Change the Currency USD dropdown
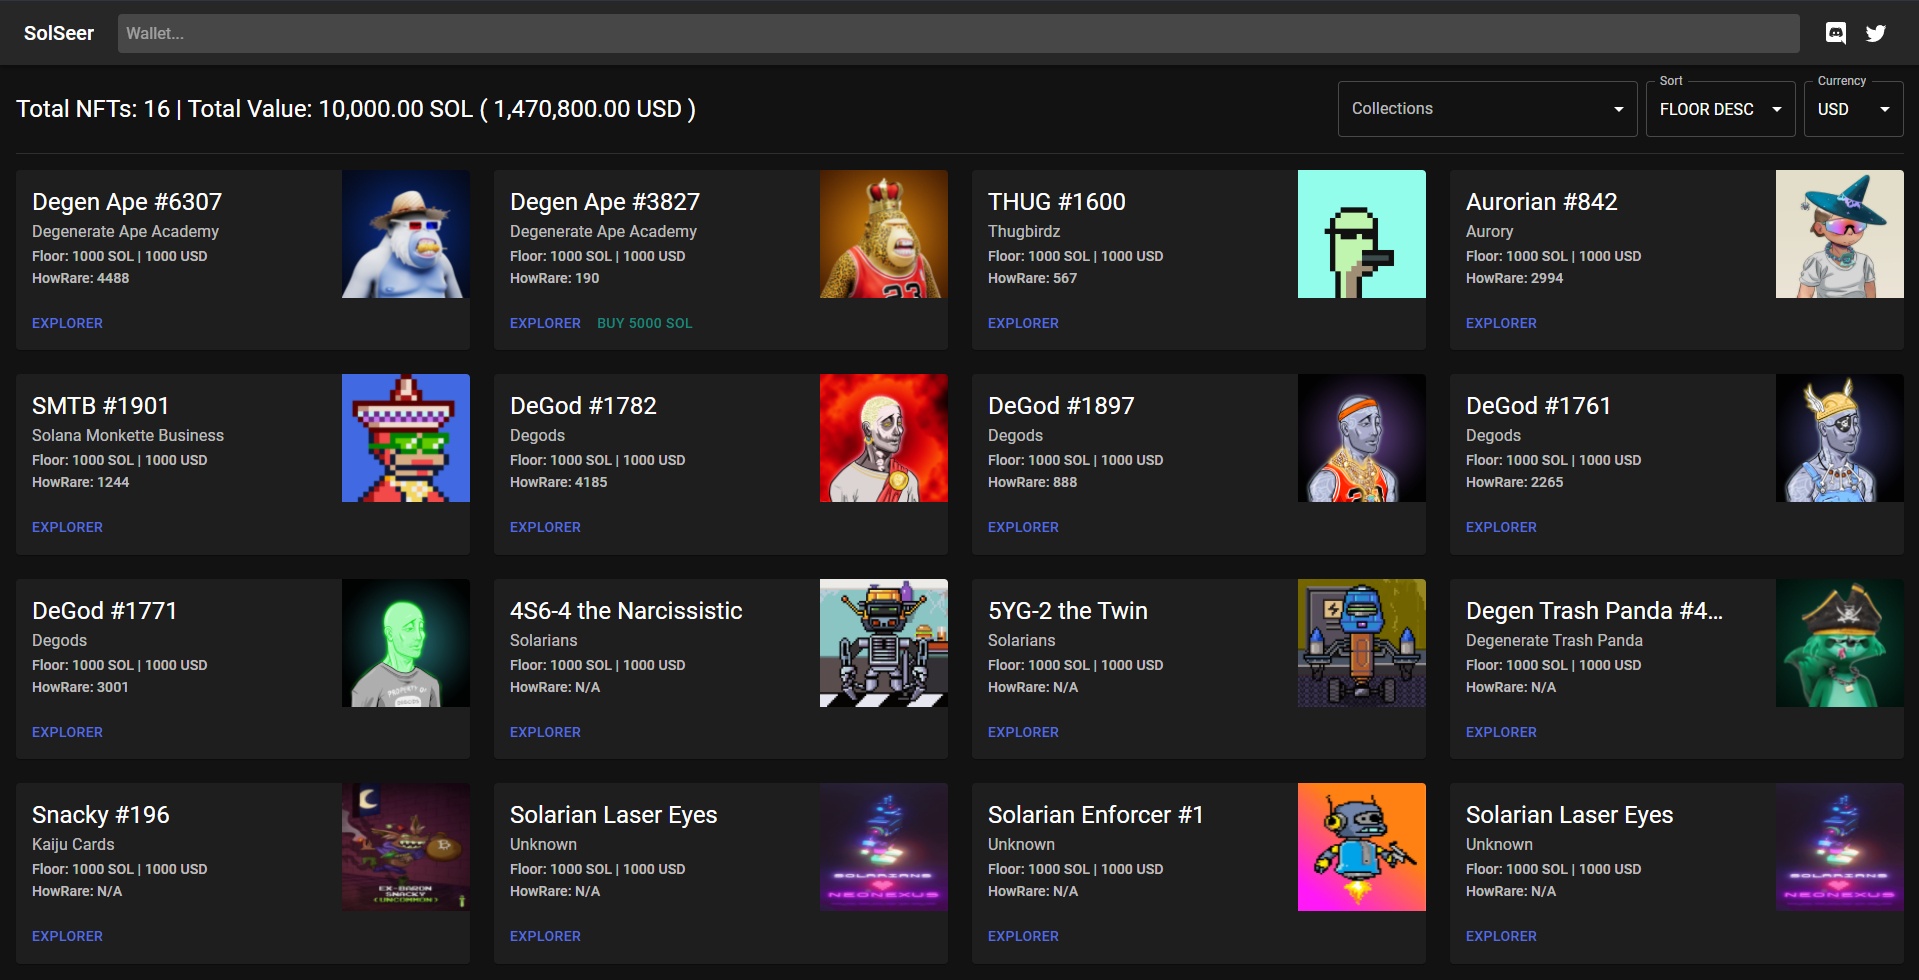This screenshot has width=1919, height=980. point(1852,109)
